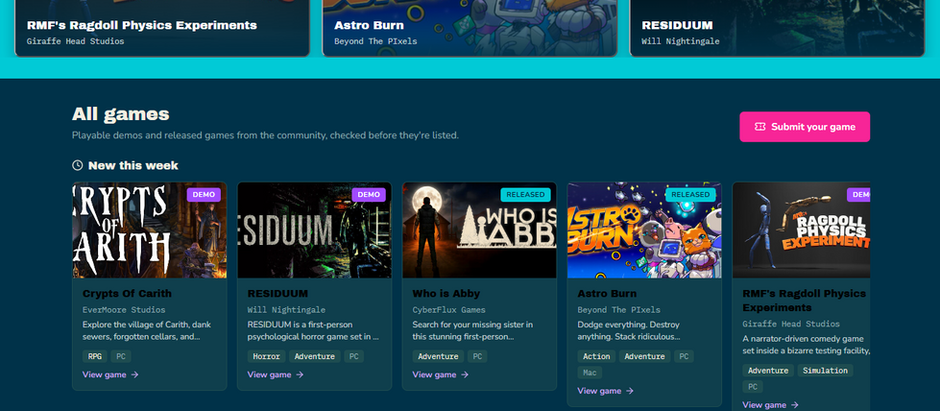Select the Action tag on Astro Burn
The height and width of the screenshot is (411, 940).
coord(596,356)
